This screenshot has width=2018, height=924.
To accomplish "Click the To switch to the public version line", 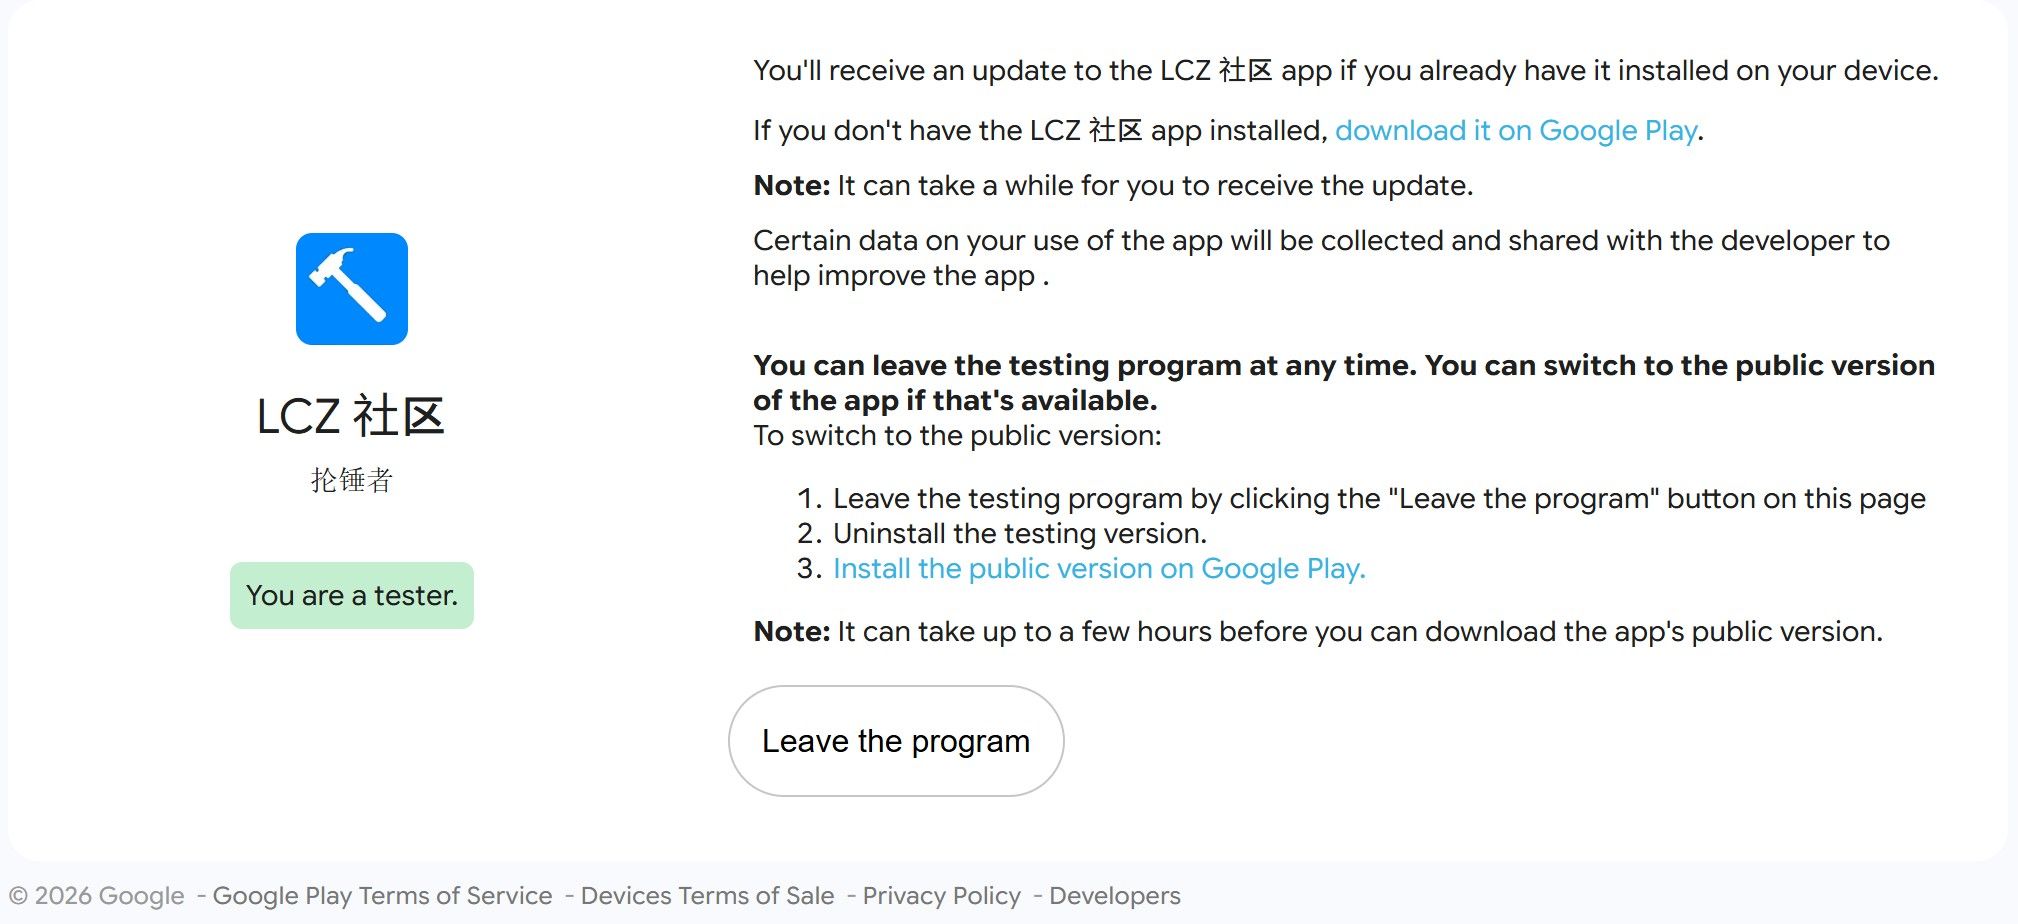I will click(957, 435).
